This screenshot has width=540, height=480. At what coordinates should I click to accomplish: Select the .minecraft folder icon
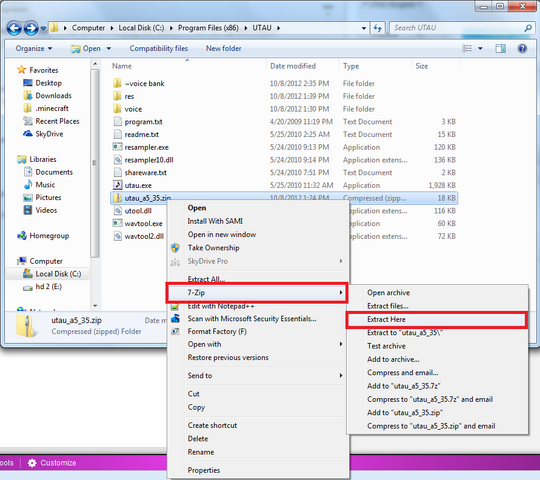click(x=28, y=108)
